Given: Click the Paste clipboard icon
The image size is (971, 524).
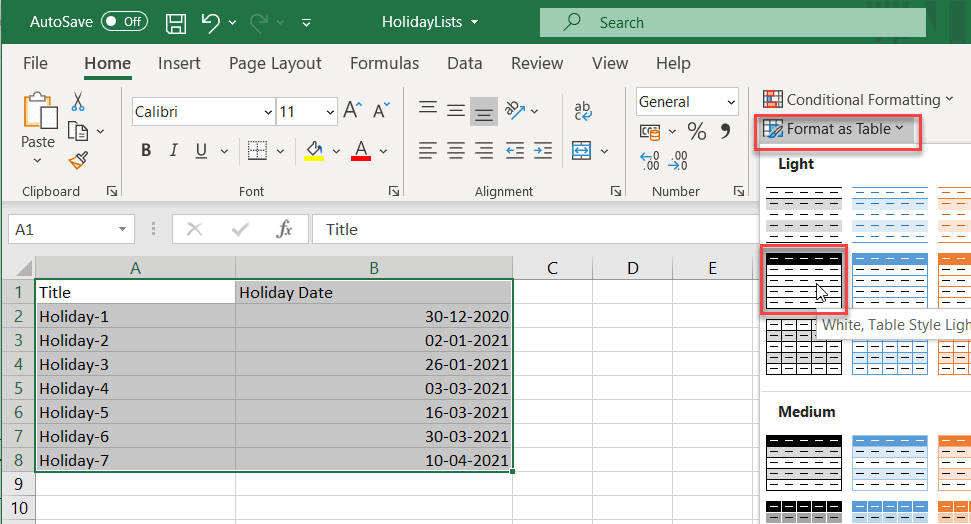Looking at the screenshot, I should tap(39, 111).
